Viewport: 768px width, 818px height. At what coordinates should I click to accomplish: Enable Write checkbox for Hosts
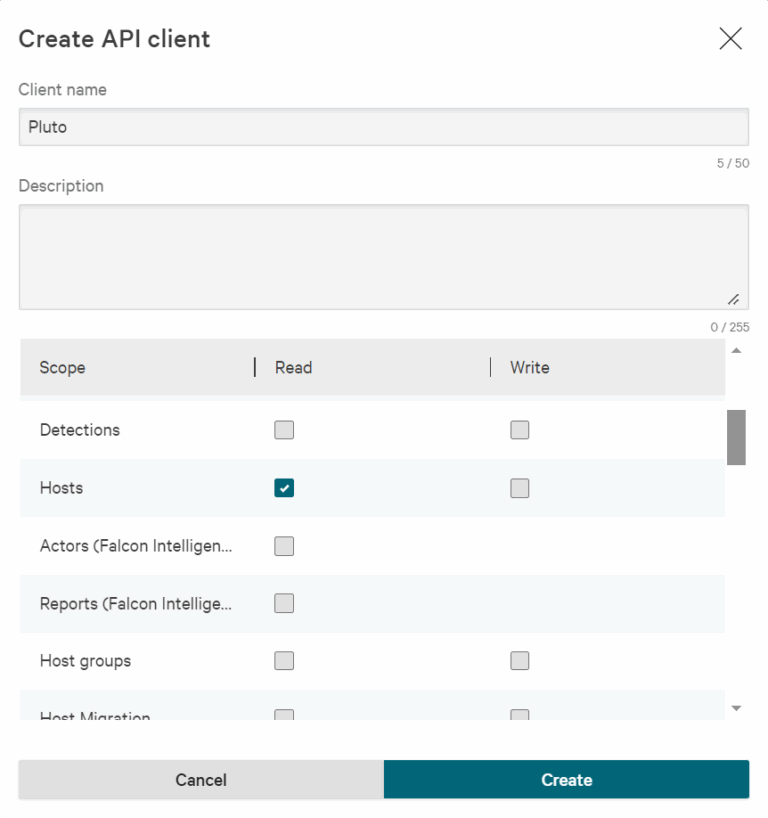pos(519,488)
